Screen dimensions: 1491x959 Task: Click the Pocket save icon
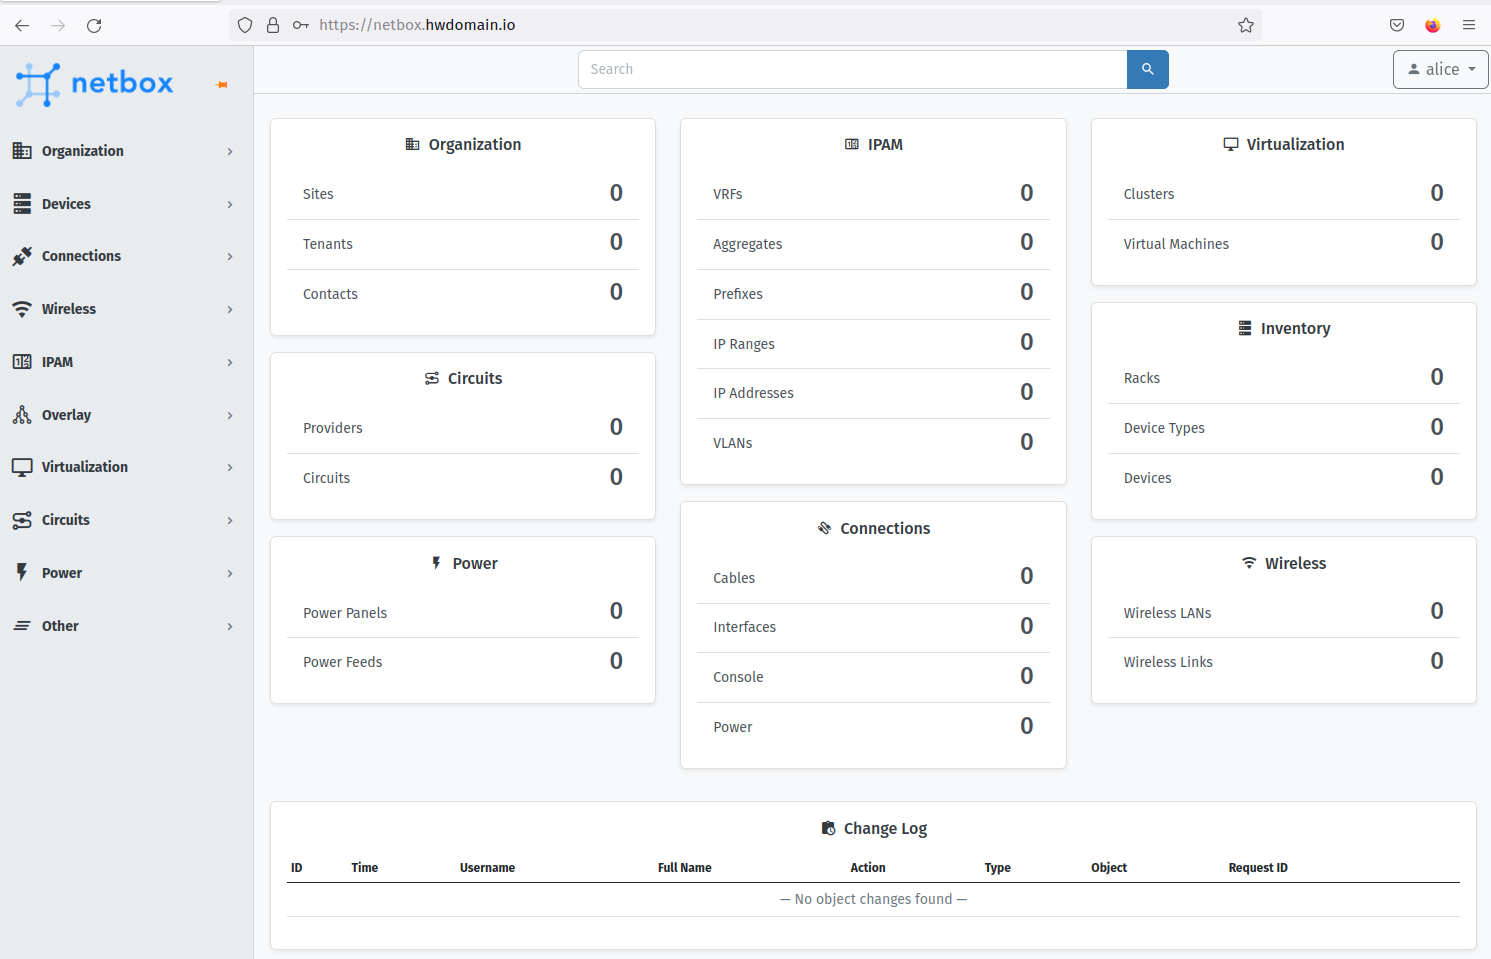[x=1396, y=25]
